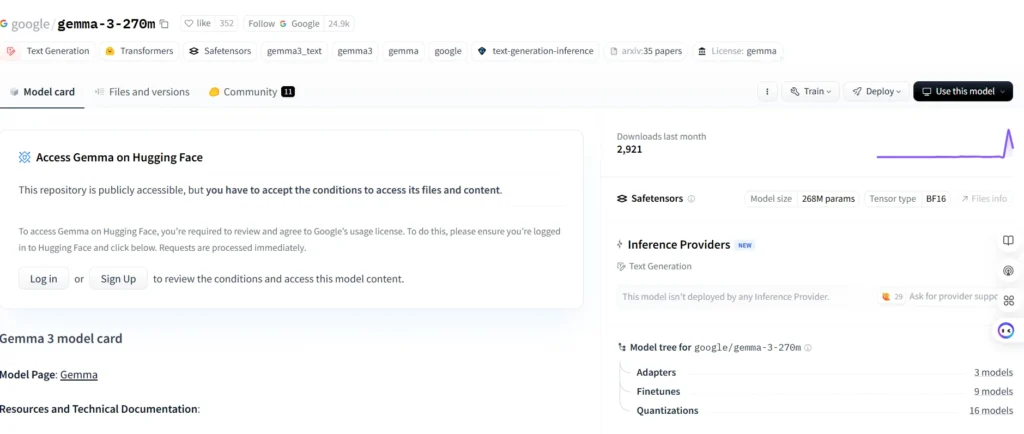
Task: Expand the Deploy dropdown
Action: (876, 91)
